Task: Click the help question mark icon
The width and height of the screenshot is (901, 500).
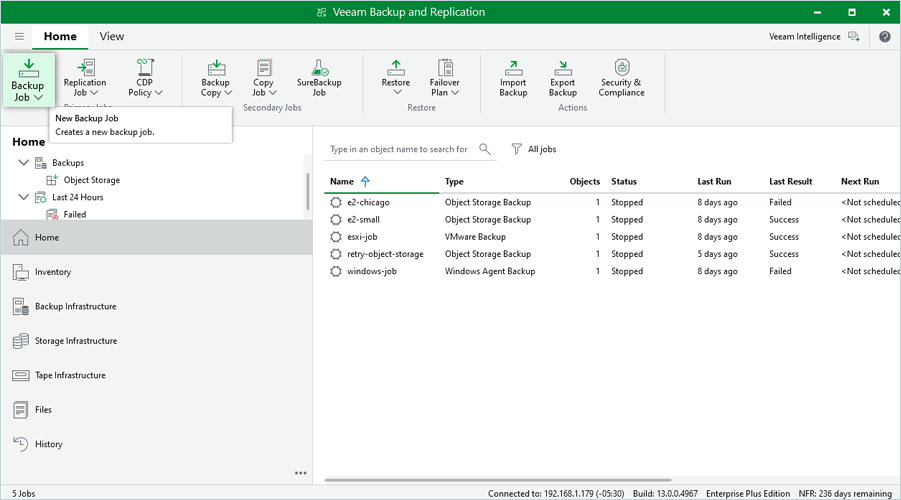Action: coord(885,37)
